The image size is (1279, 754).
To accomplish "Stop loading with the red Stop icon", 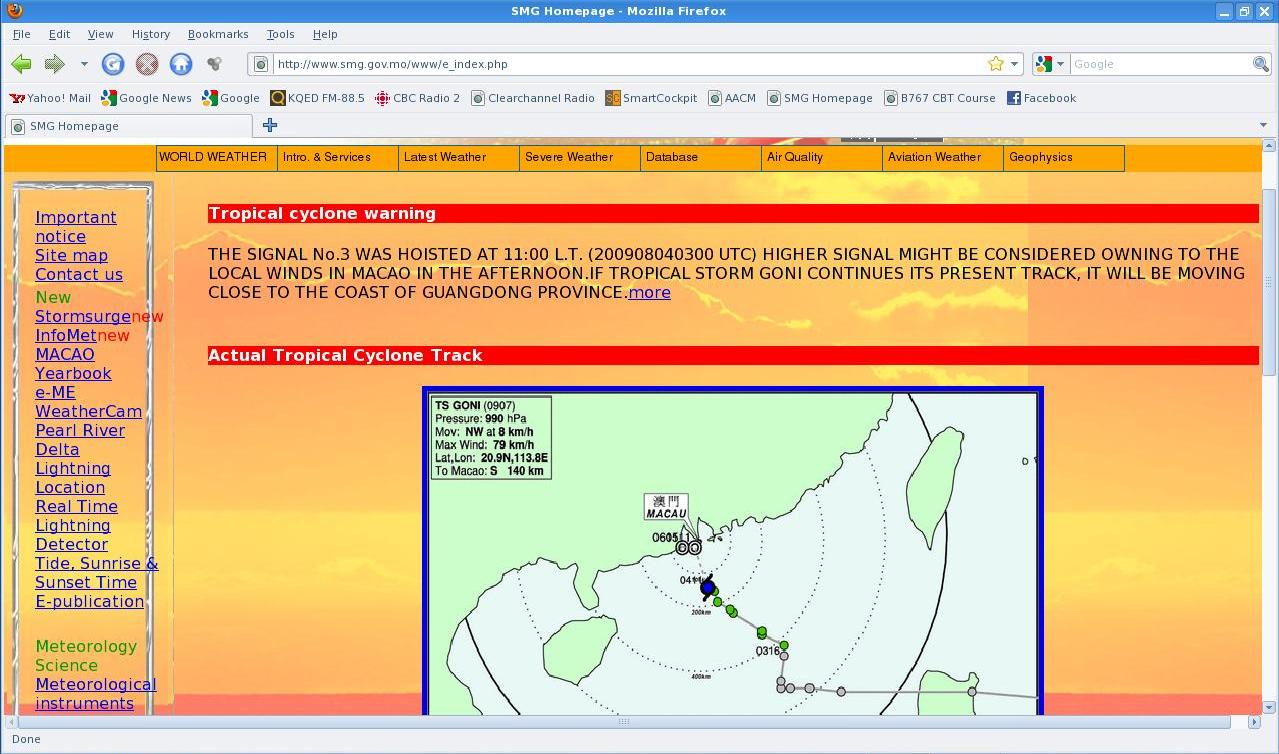I will tap(147, 64).
